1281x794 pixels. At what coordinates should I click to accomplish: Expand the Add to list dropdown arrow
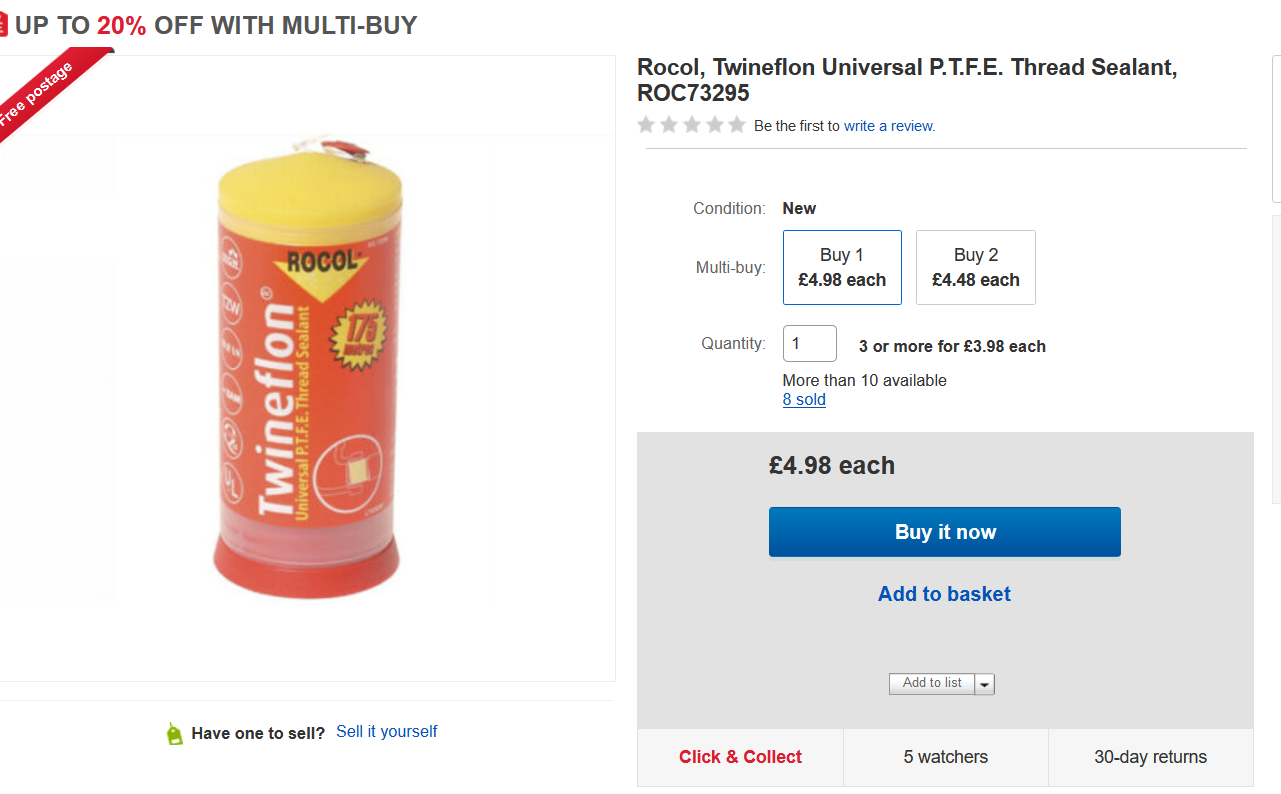pyautogui.click(x=985, y=684)
